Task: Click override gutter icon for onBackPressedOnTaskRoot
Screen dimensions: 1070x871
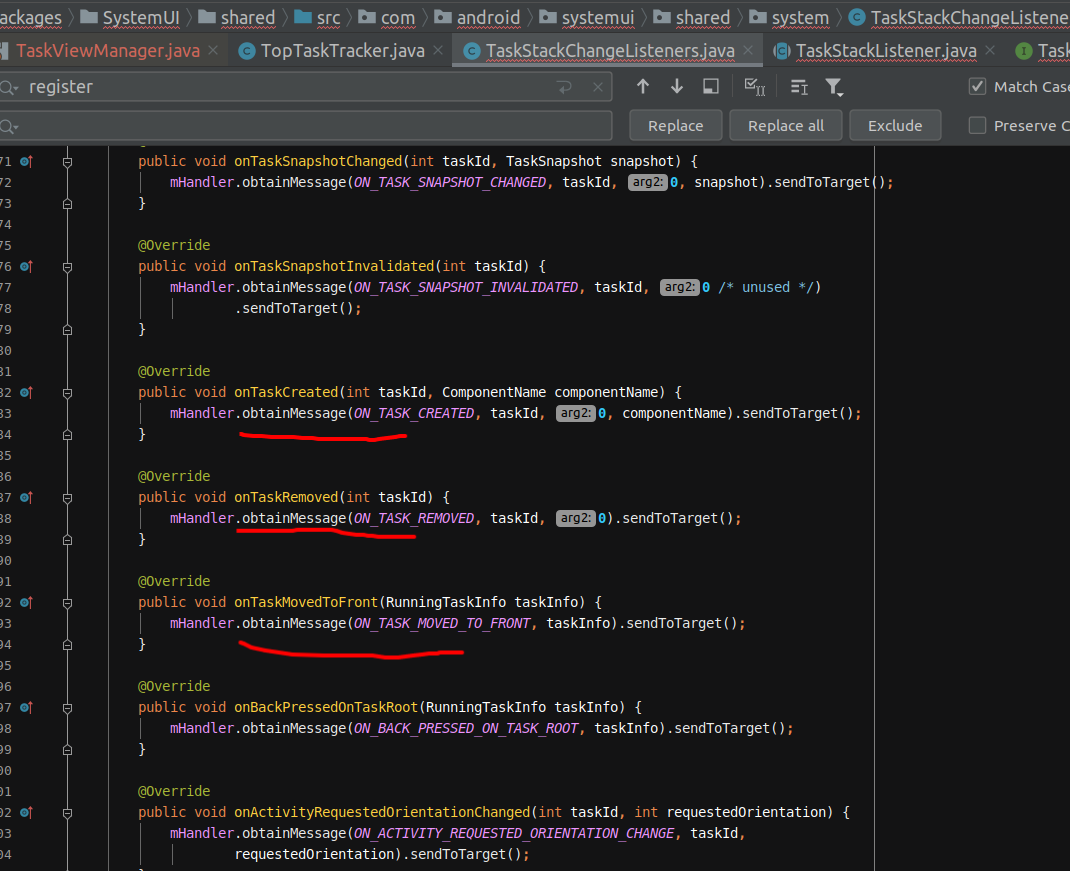Action: pos(27,708)
